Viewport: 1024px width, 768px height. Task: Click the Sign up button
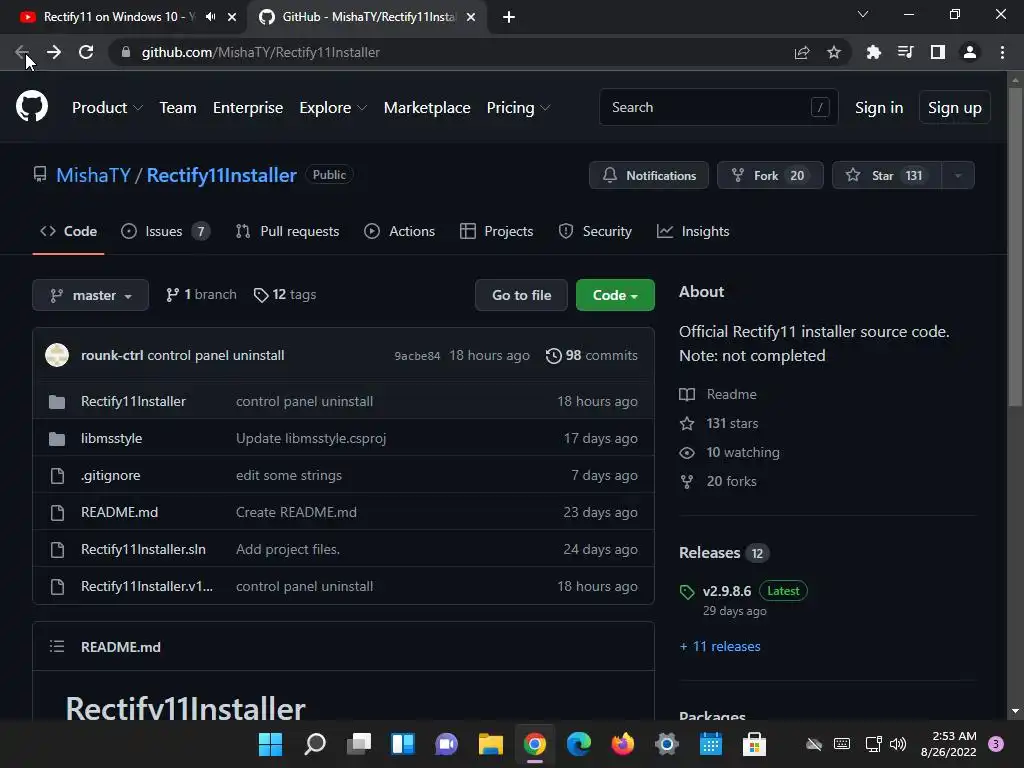tap(955, 108)
